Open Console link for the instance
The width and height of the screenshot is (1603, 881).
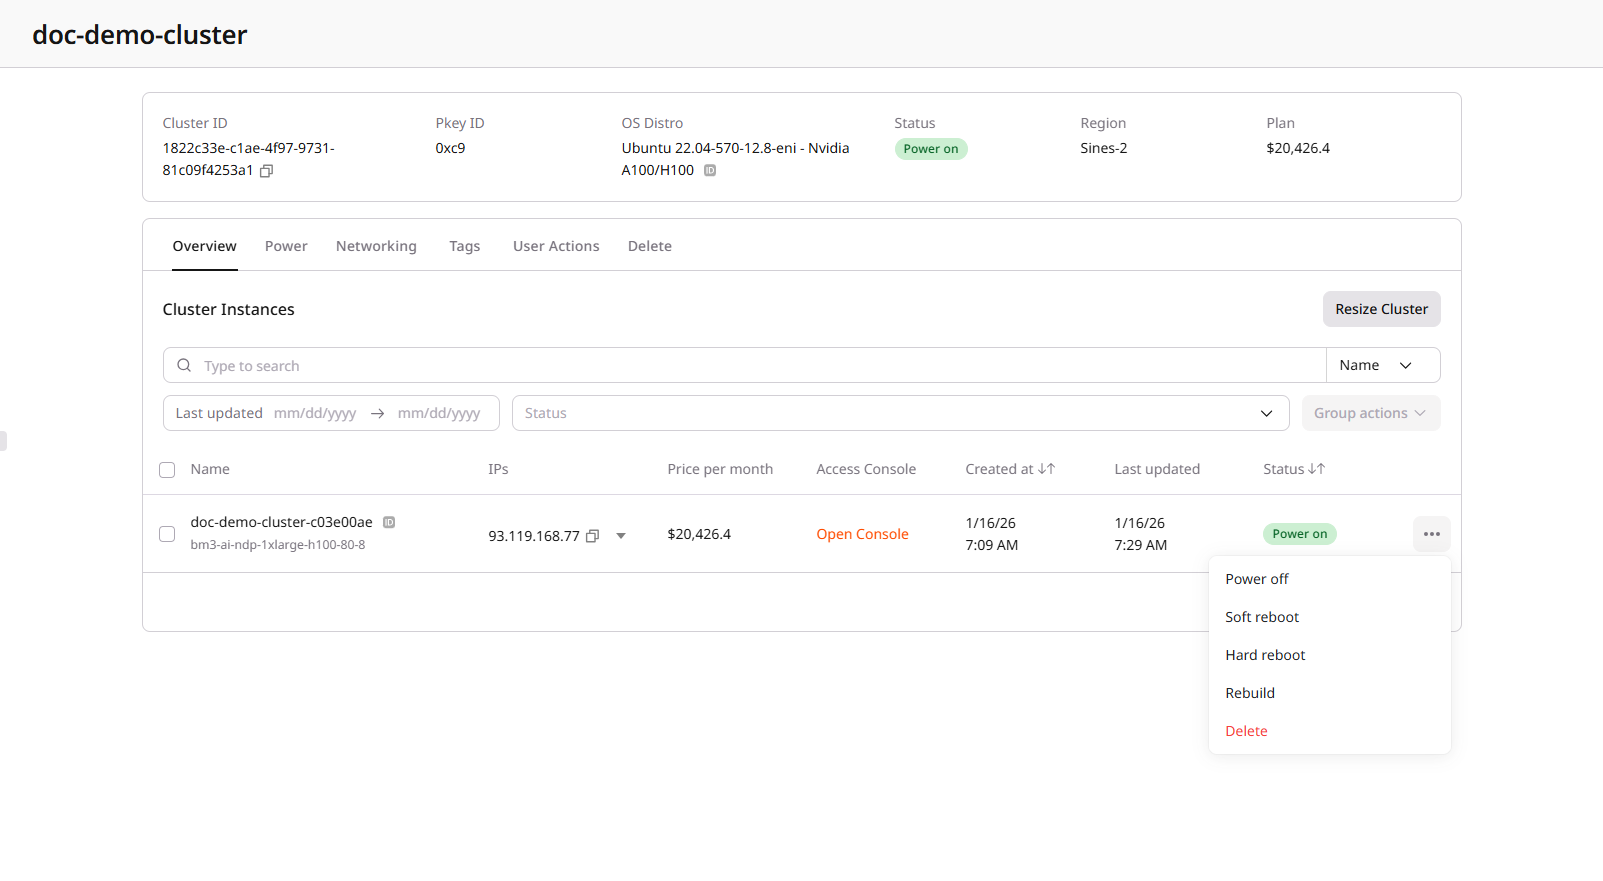coord(862,534)
